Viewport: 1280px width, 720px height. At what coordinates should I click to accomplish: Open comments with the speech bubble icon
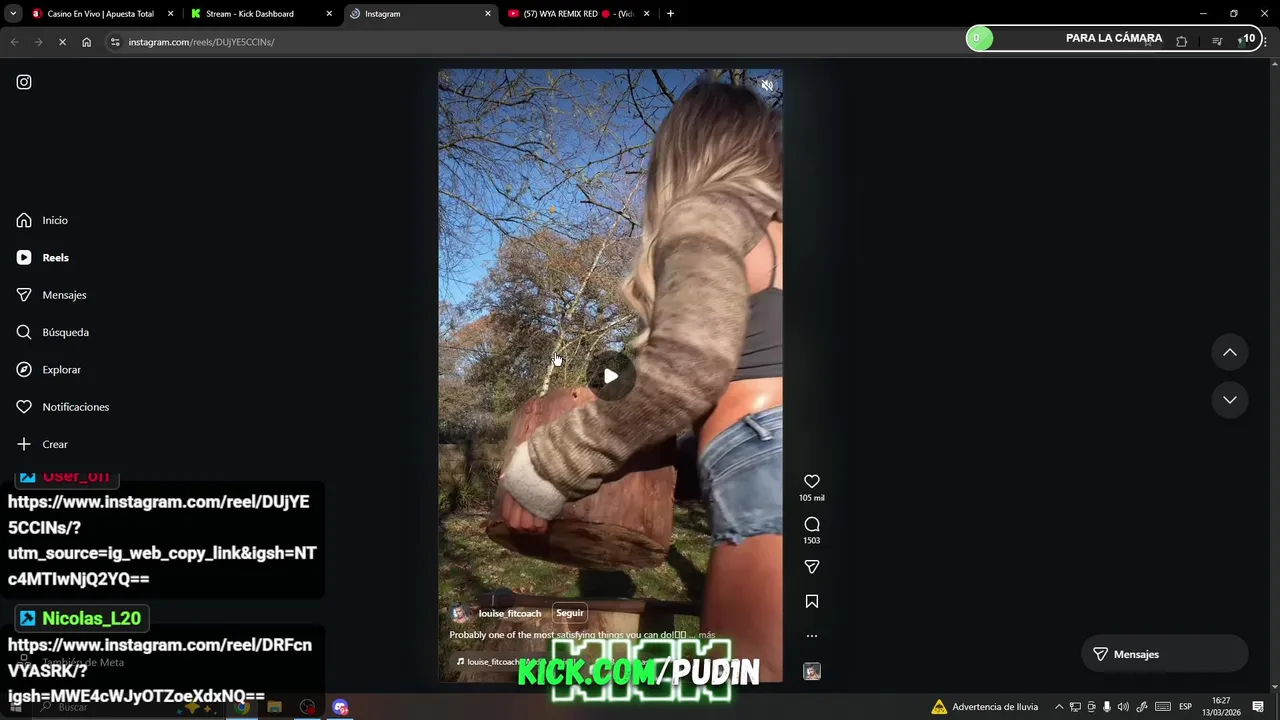[812, 524]
